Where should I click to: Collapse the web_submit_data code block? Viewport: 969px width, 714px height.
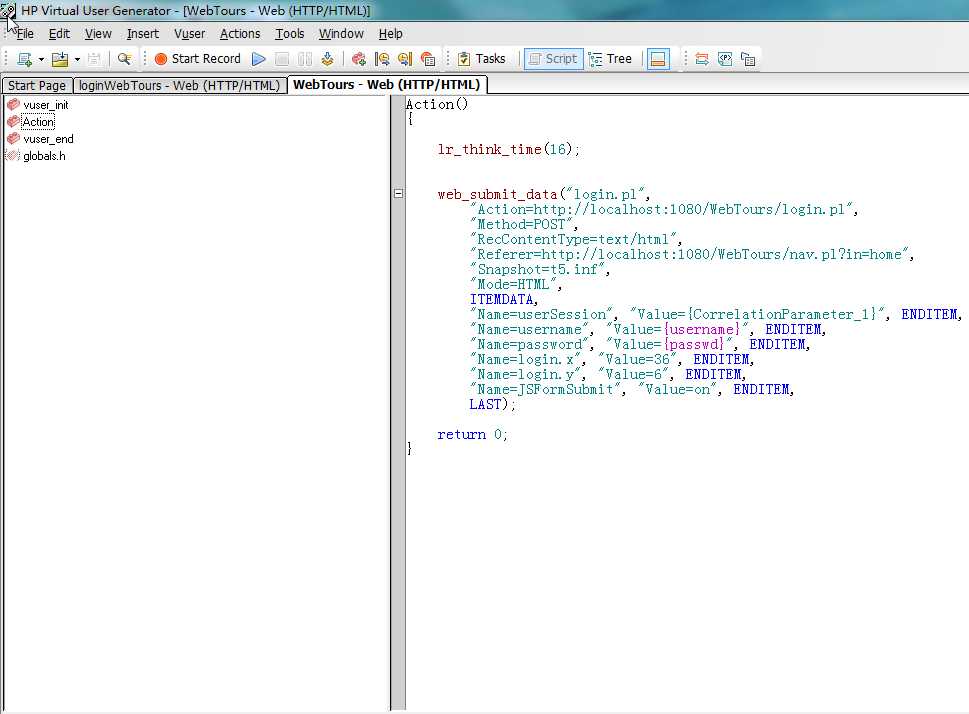coord(399,193)
